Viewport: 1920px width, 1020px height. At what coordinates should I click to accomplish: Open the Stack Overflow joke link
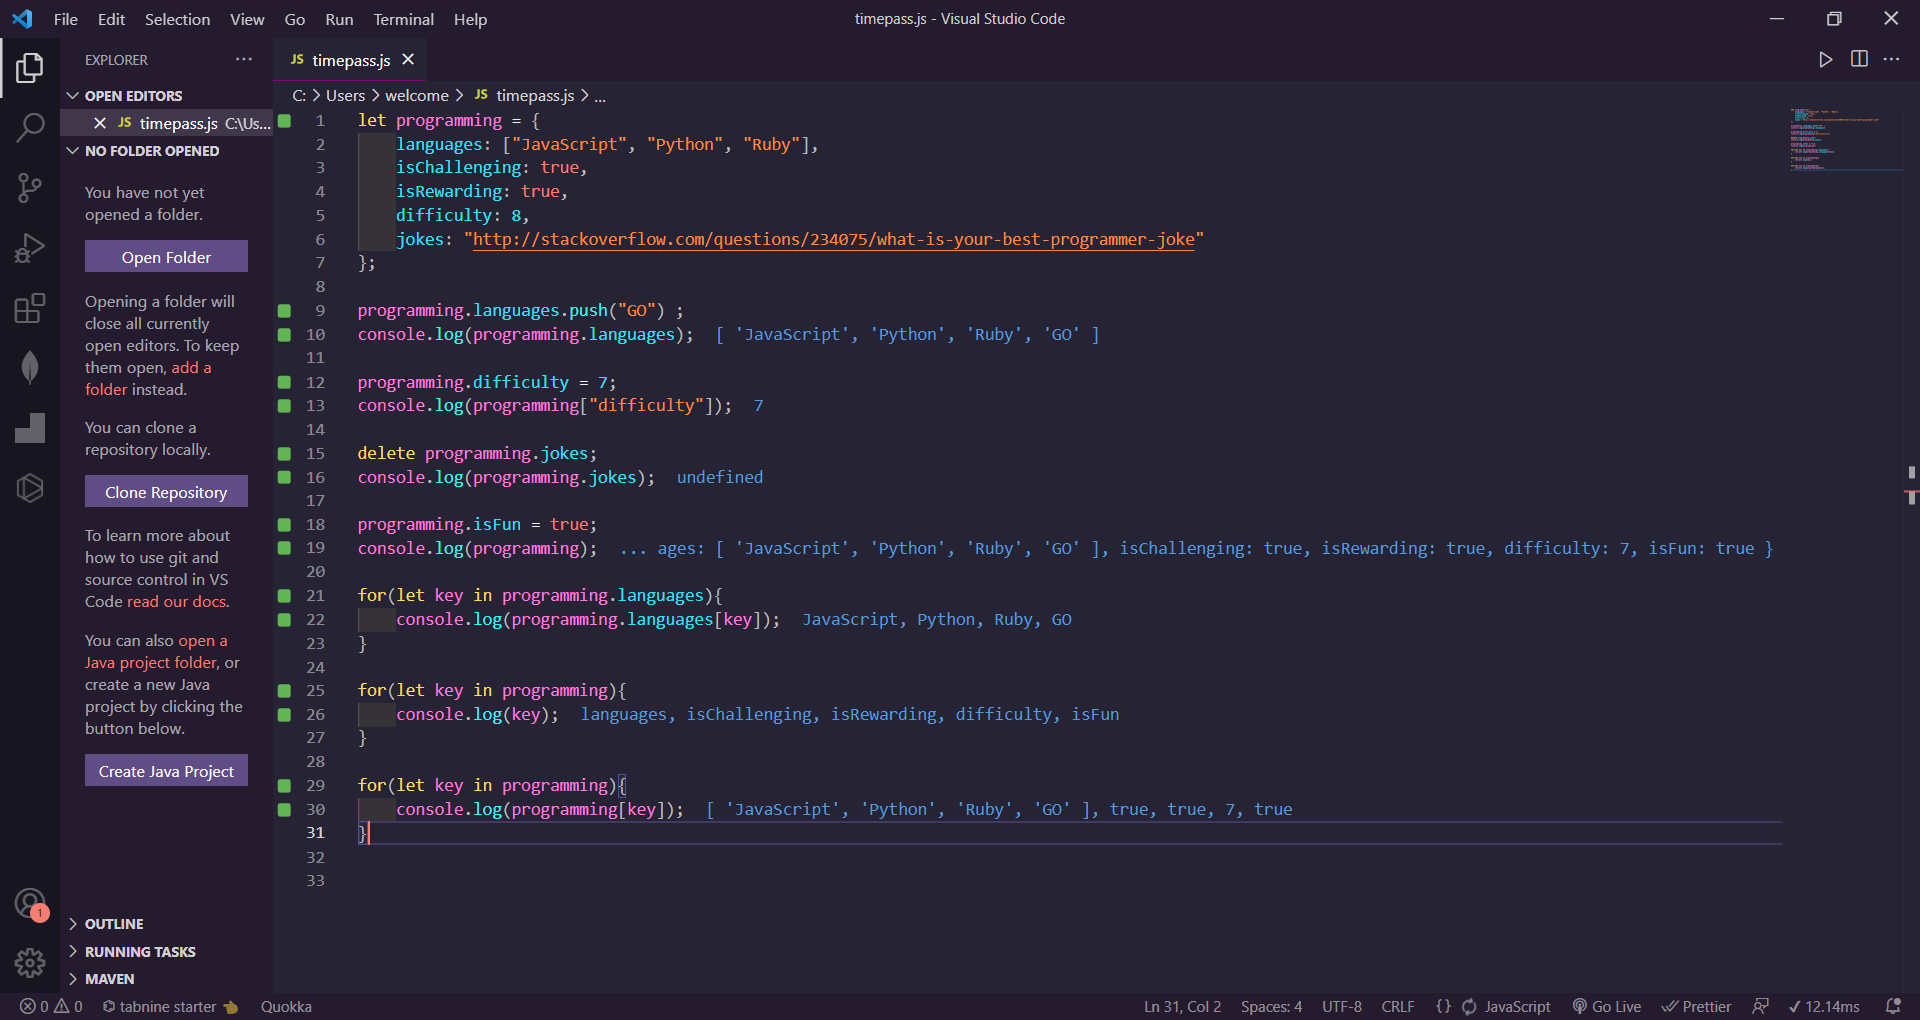[834, 239]
